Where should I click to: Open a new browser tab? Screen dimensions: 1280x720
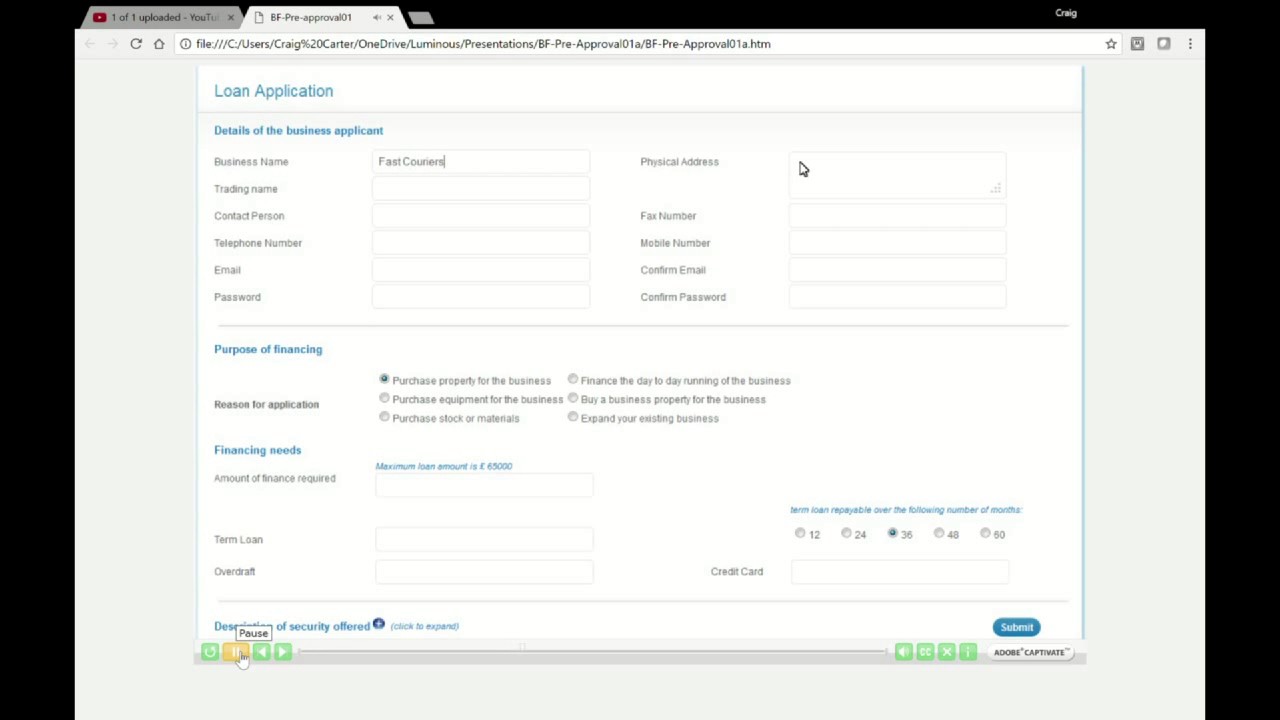click(421, 17)
